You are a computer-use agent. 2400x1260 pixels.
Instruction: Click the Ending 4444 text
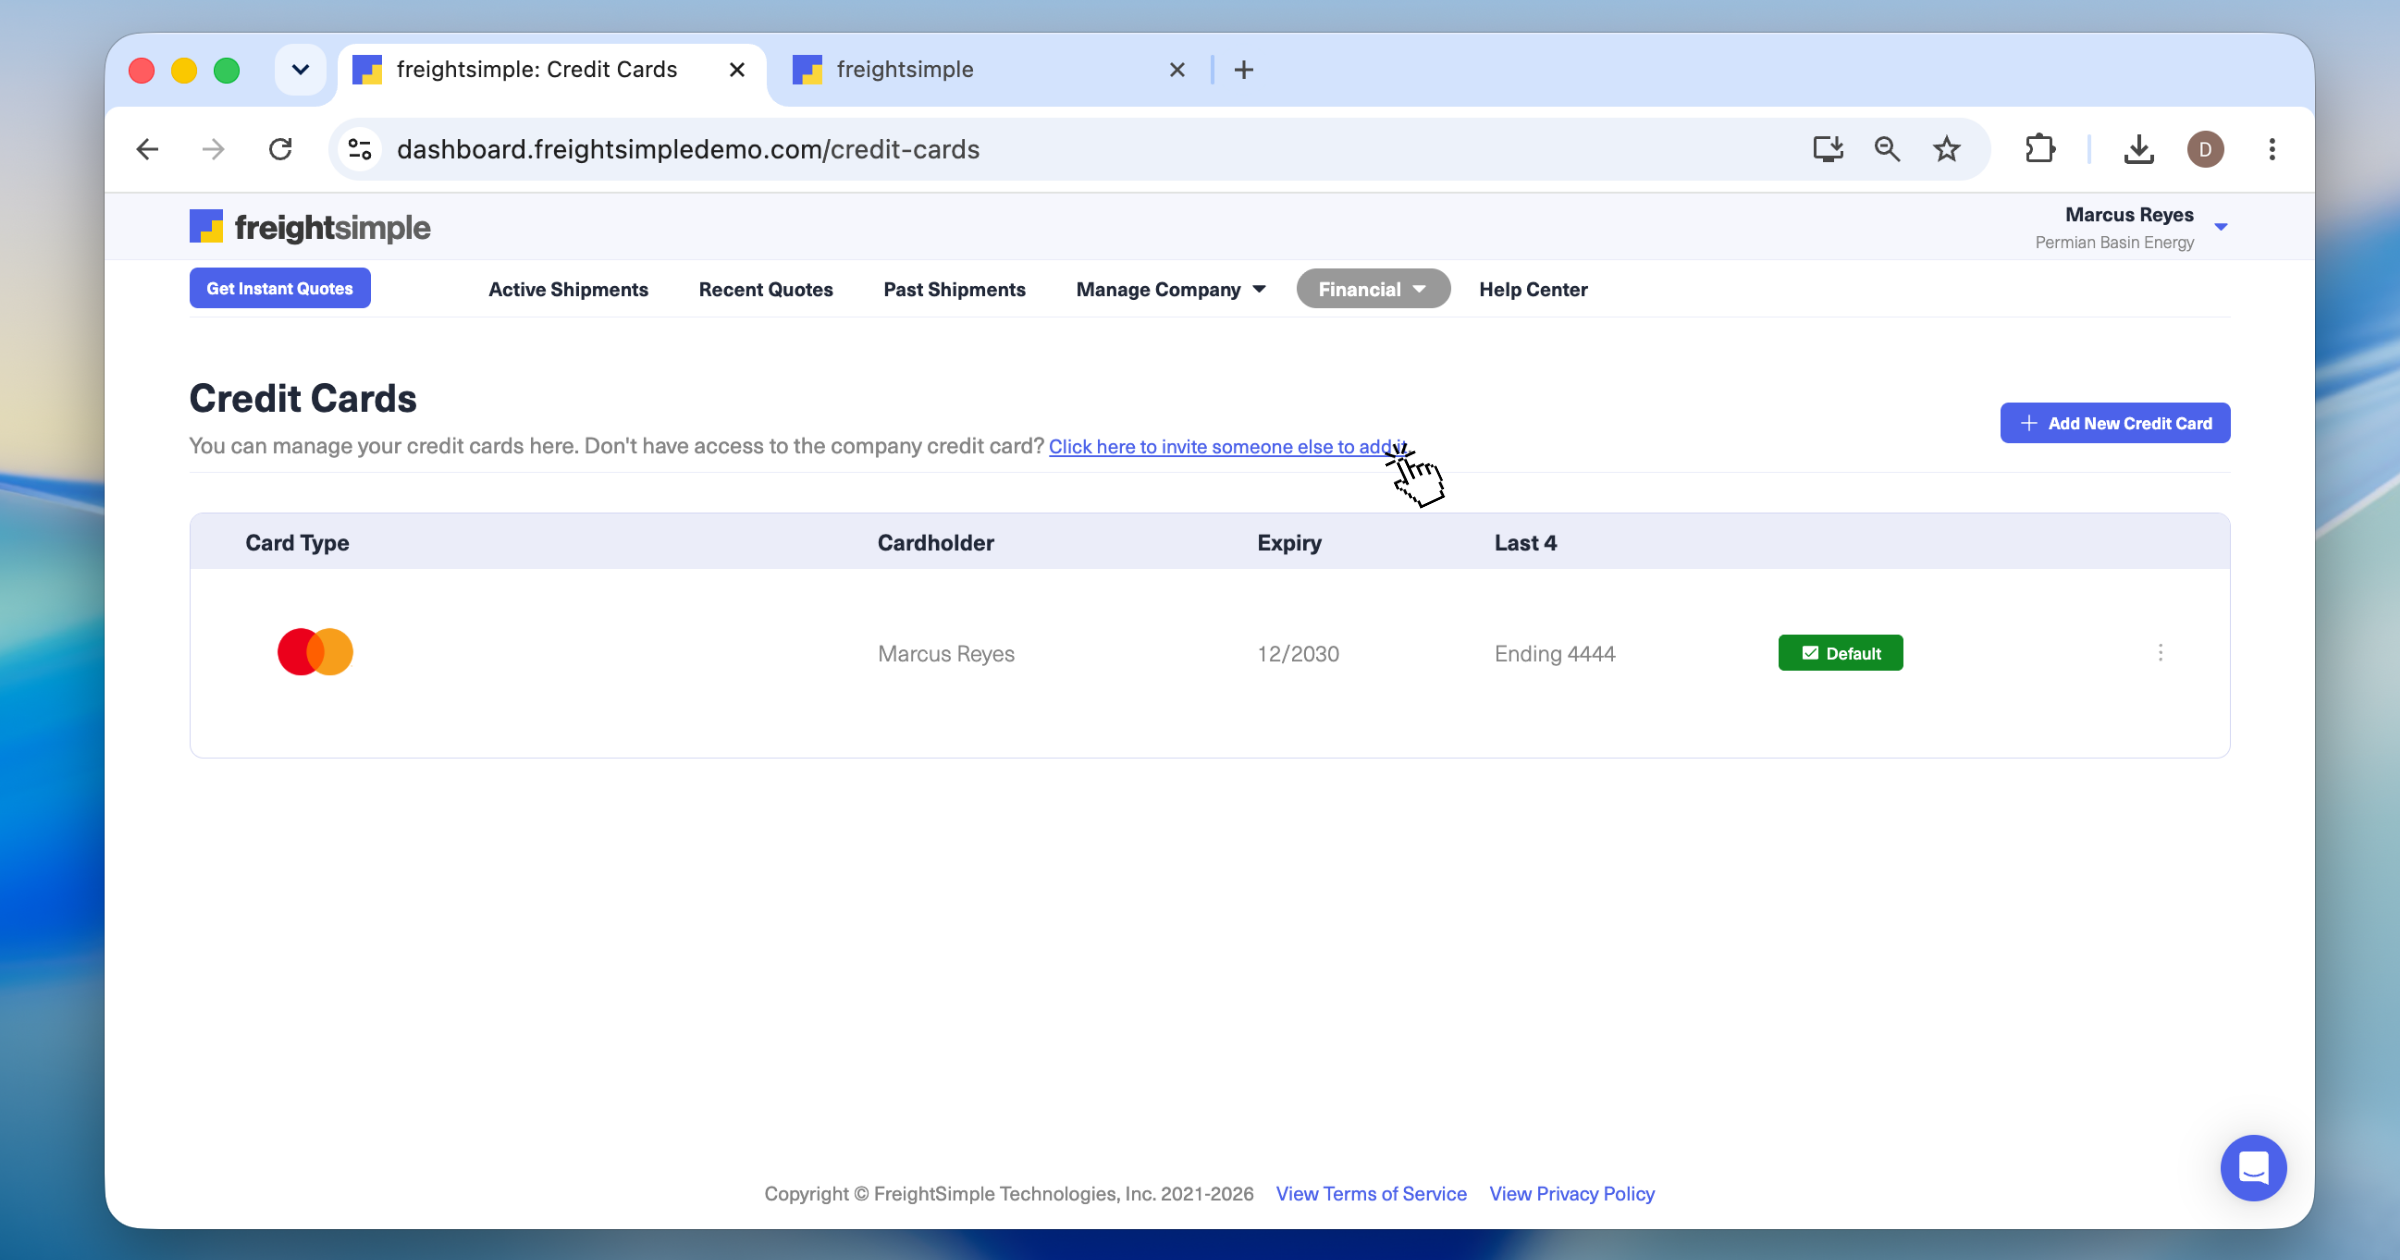[1555, 653]
